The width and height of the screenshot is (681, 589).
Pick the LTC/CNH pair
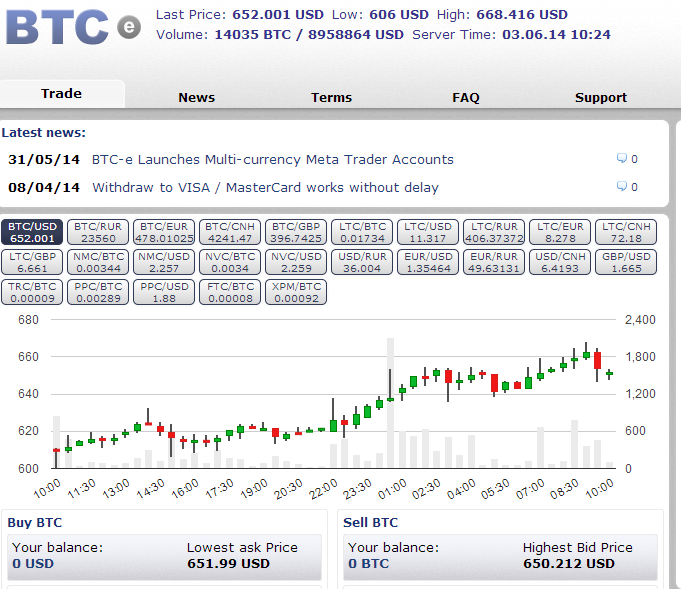[626, 232]
